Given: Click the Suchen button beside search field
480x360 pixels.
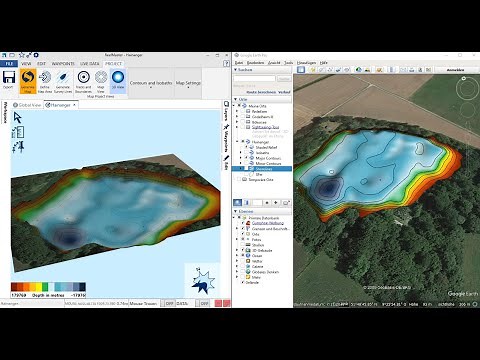Looking at the screenshot, I should [x=284, y=79].
